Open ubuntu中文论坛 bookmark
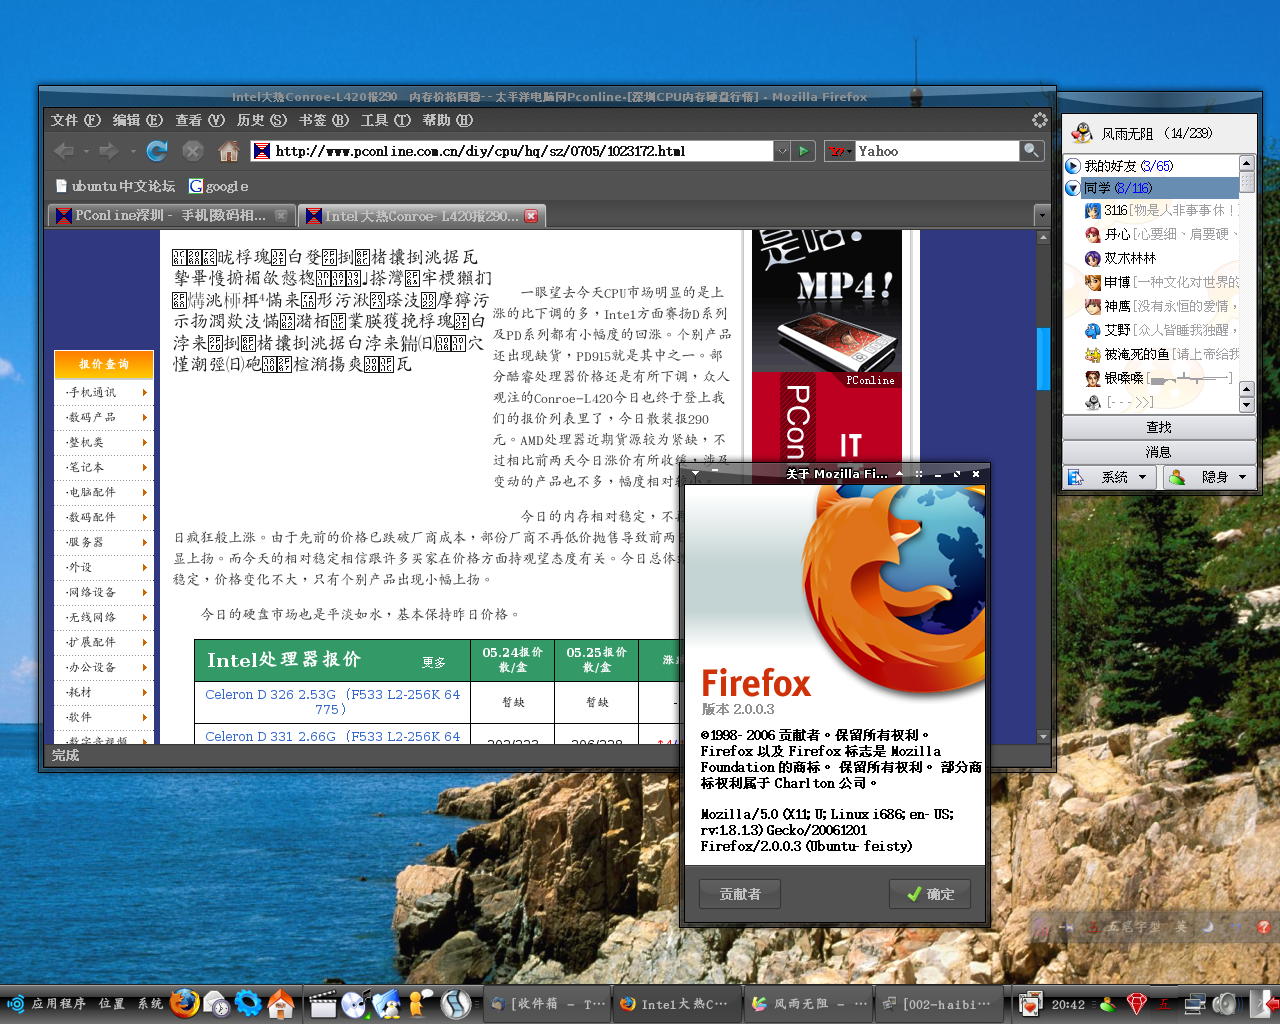1280x1024 pixels. coord(116,186)
